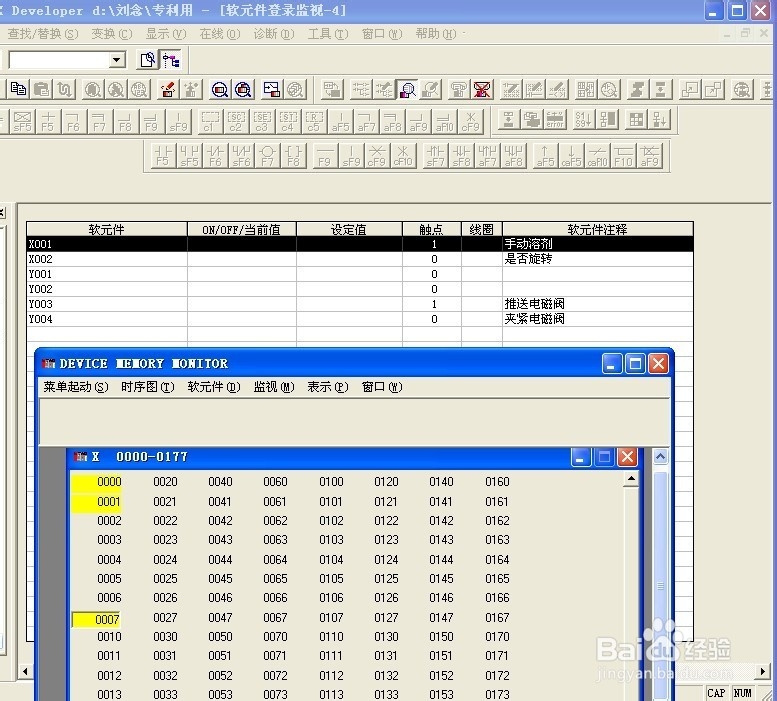Insert normally open contact F5 symbol
The height and width of the screenshot is (701, 777).
click(x=163, y=156)
